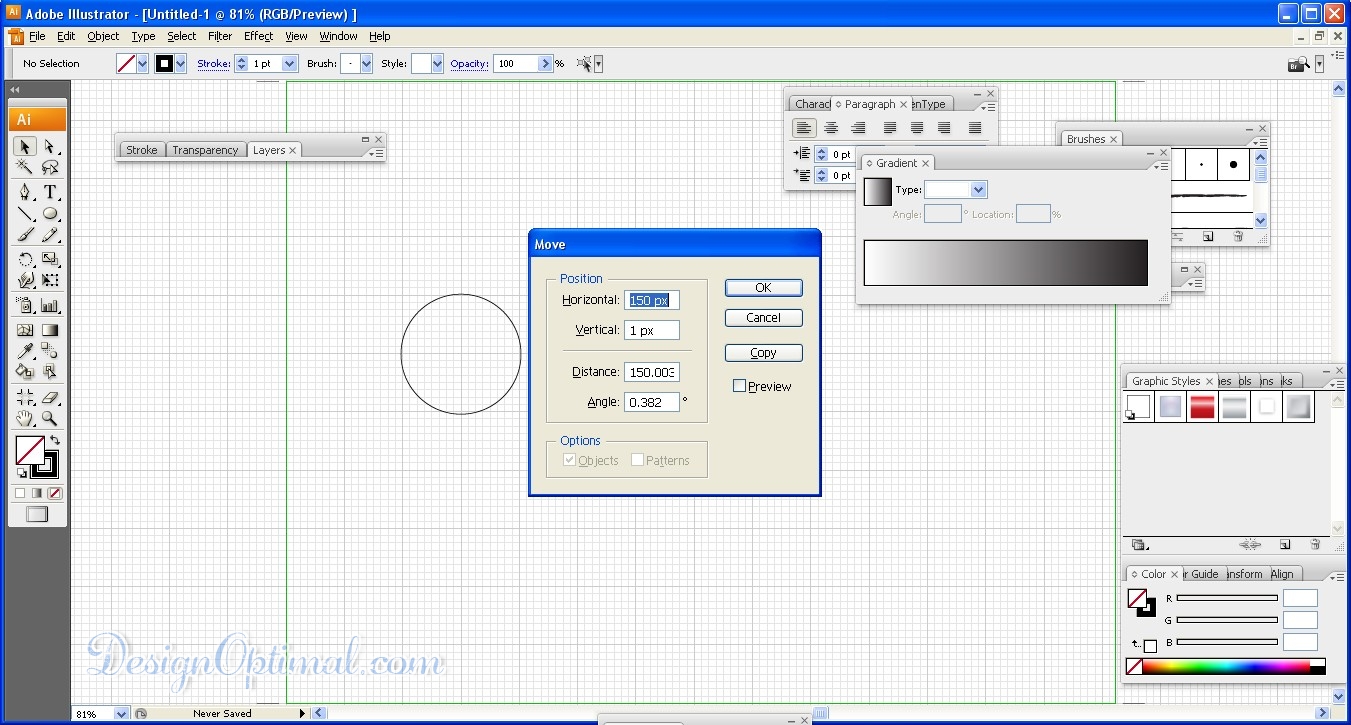Select the Gradient tool in toolbox
The image size is (1351, 725).
[50, 330]
